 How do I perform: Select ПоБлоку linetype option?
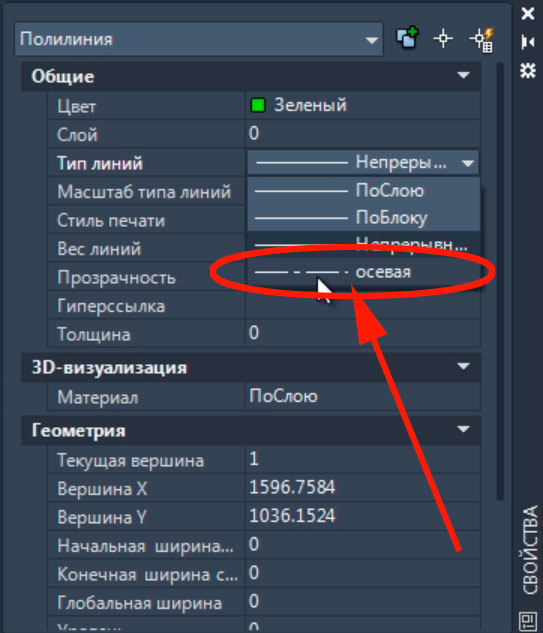click(x=363, y=218)
